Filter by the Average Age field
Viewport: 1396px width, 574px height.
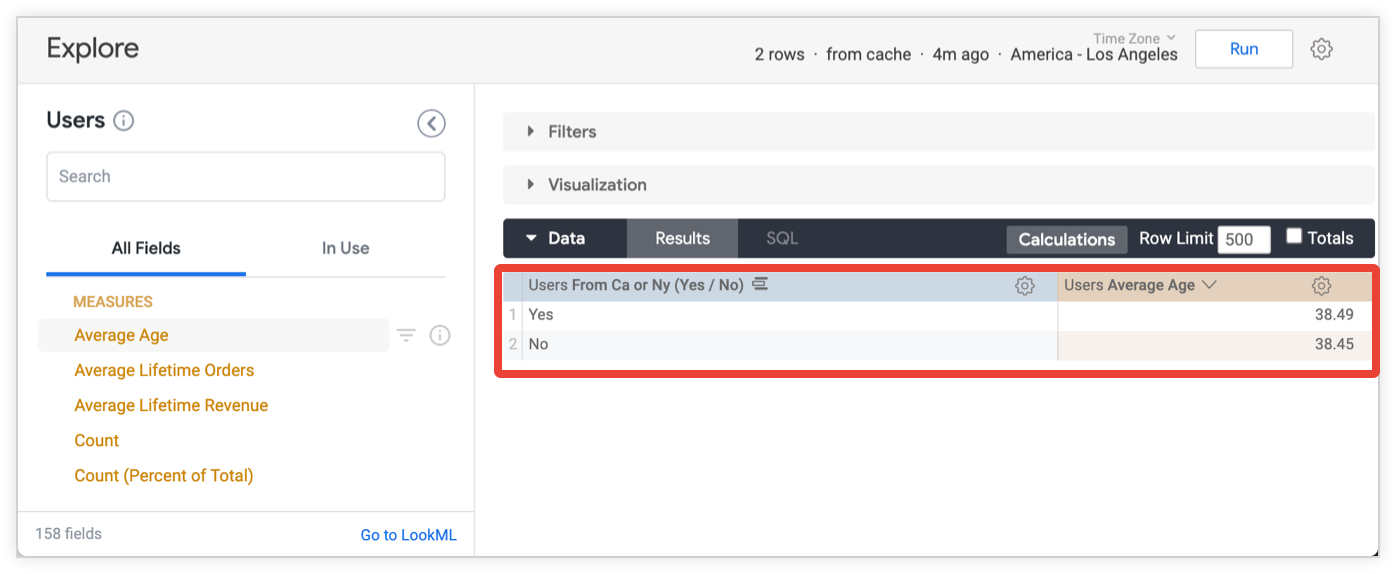pyautogui.click(x=406, y=336)
